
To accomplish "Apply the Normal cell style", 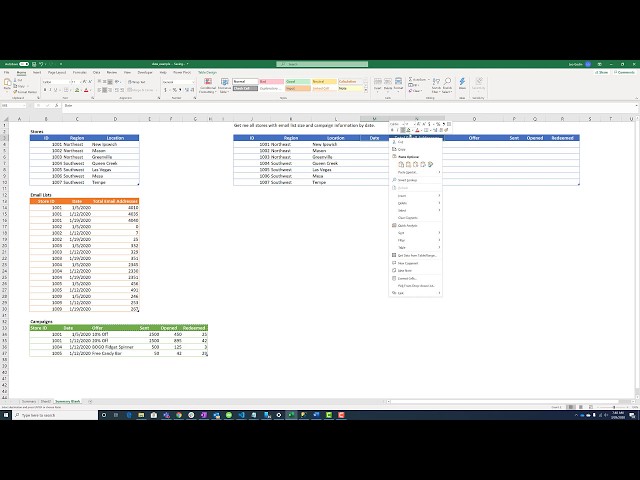I will (245, 82).
